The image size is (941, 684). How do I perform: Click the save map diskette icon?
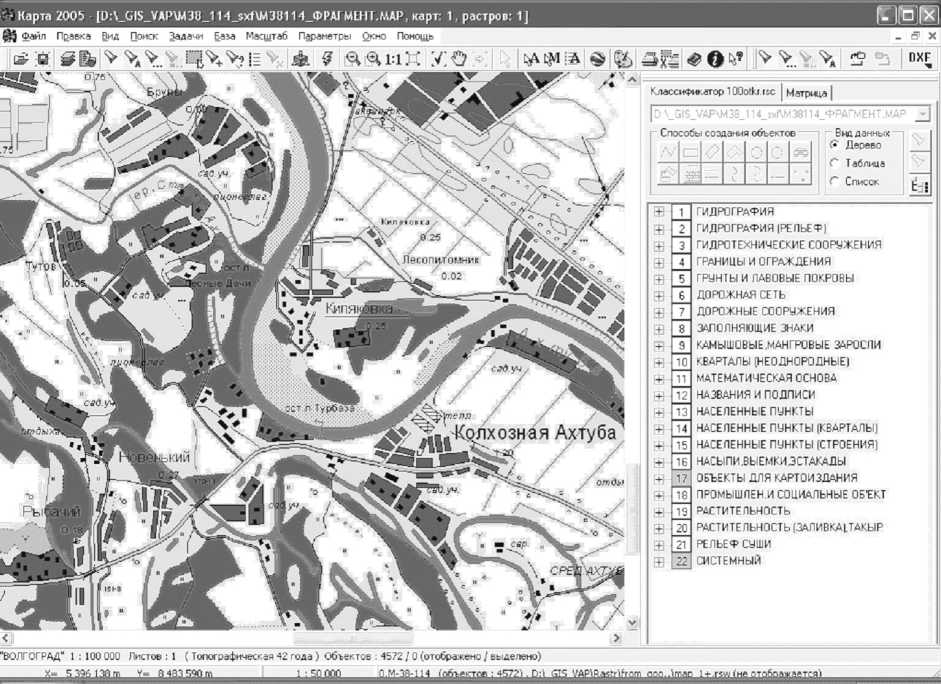[x=43, y=59]
